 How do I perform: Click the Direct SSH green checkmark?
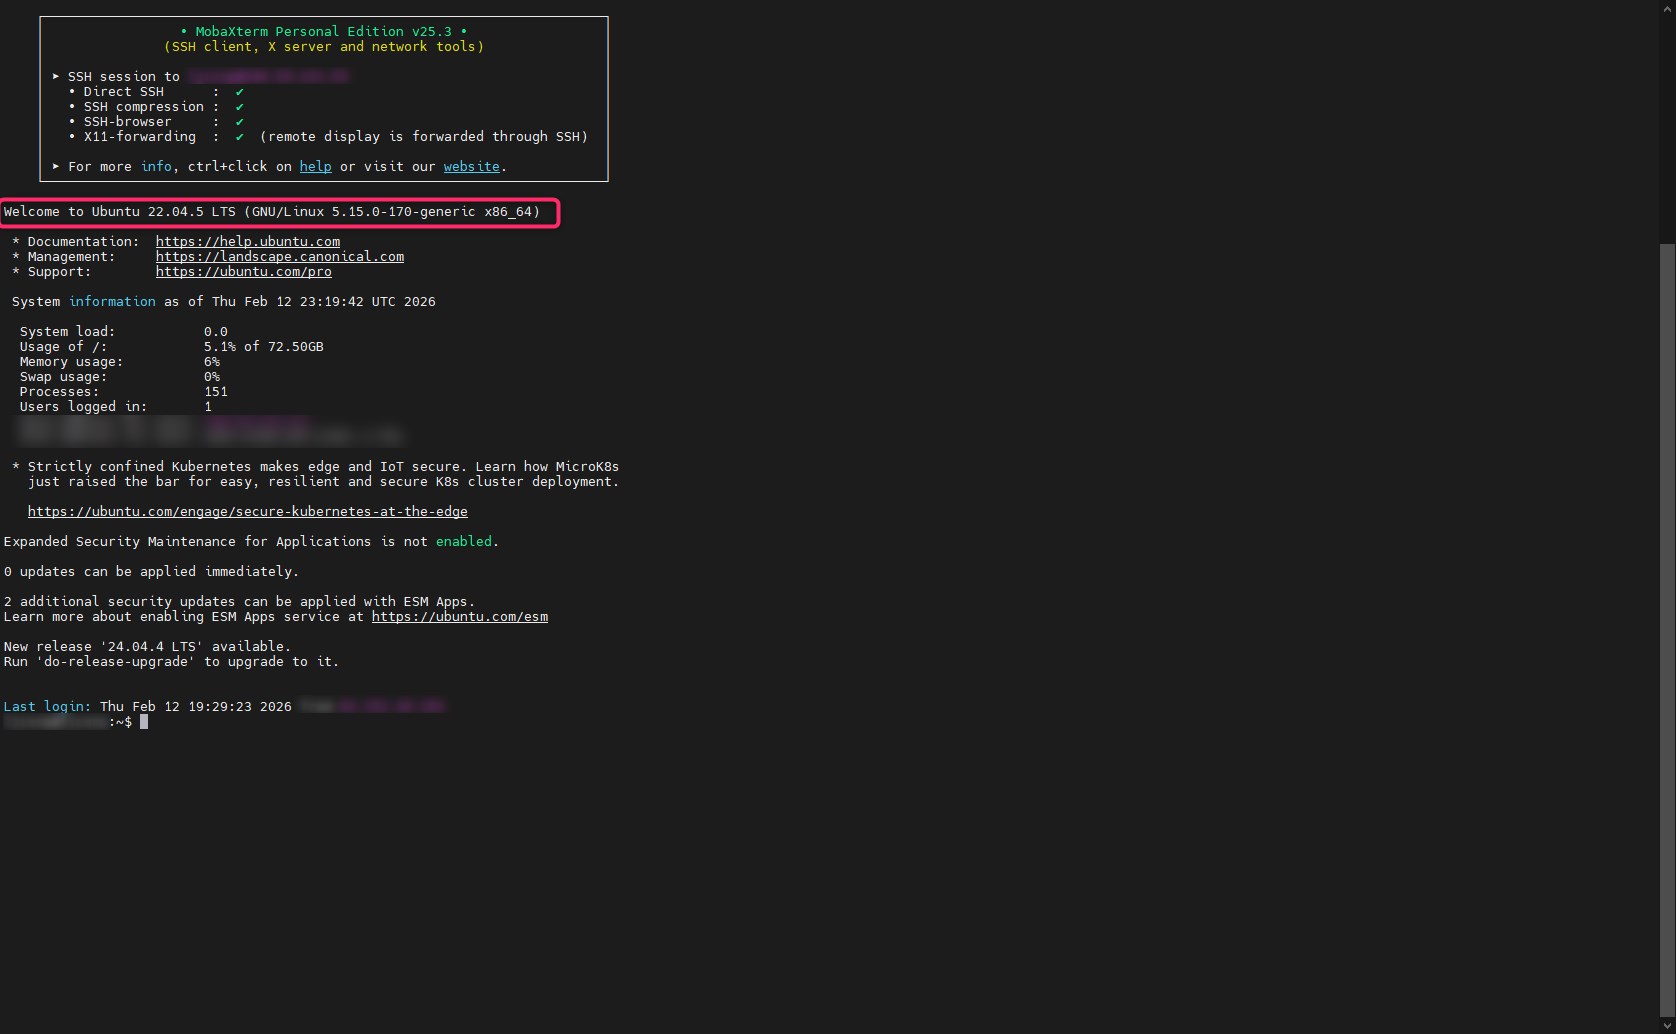tap(240, 92)
